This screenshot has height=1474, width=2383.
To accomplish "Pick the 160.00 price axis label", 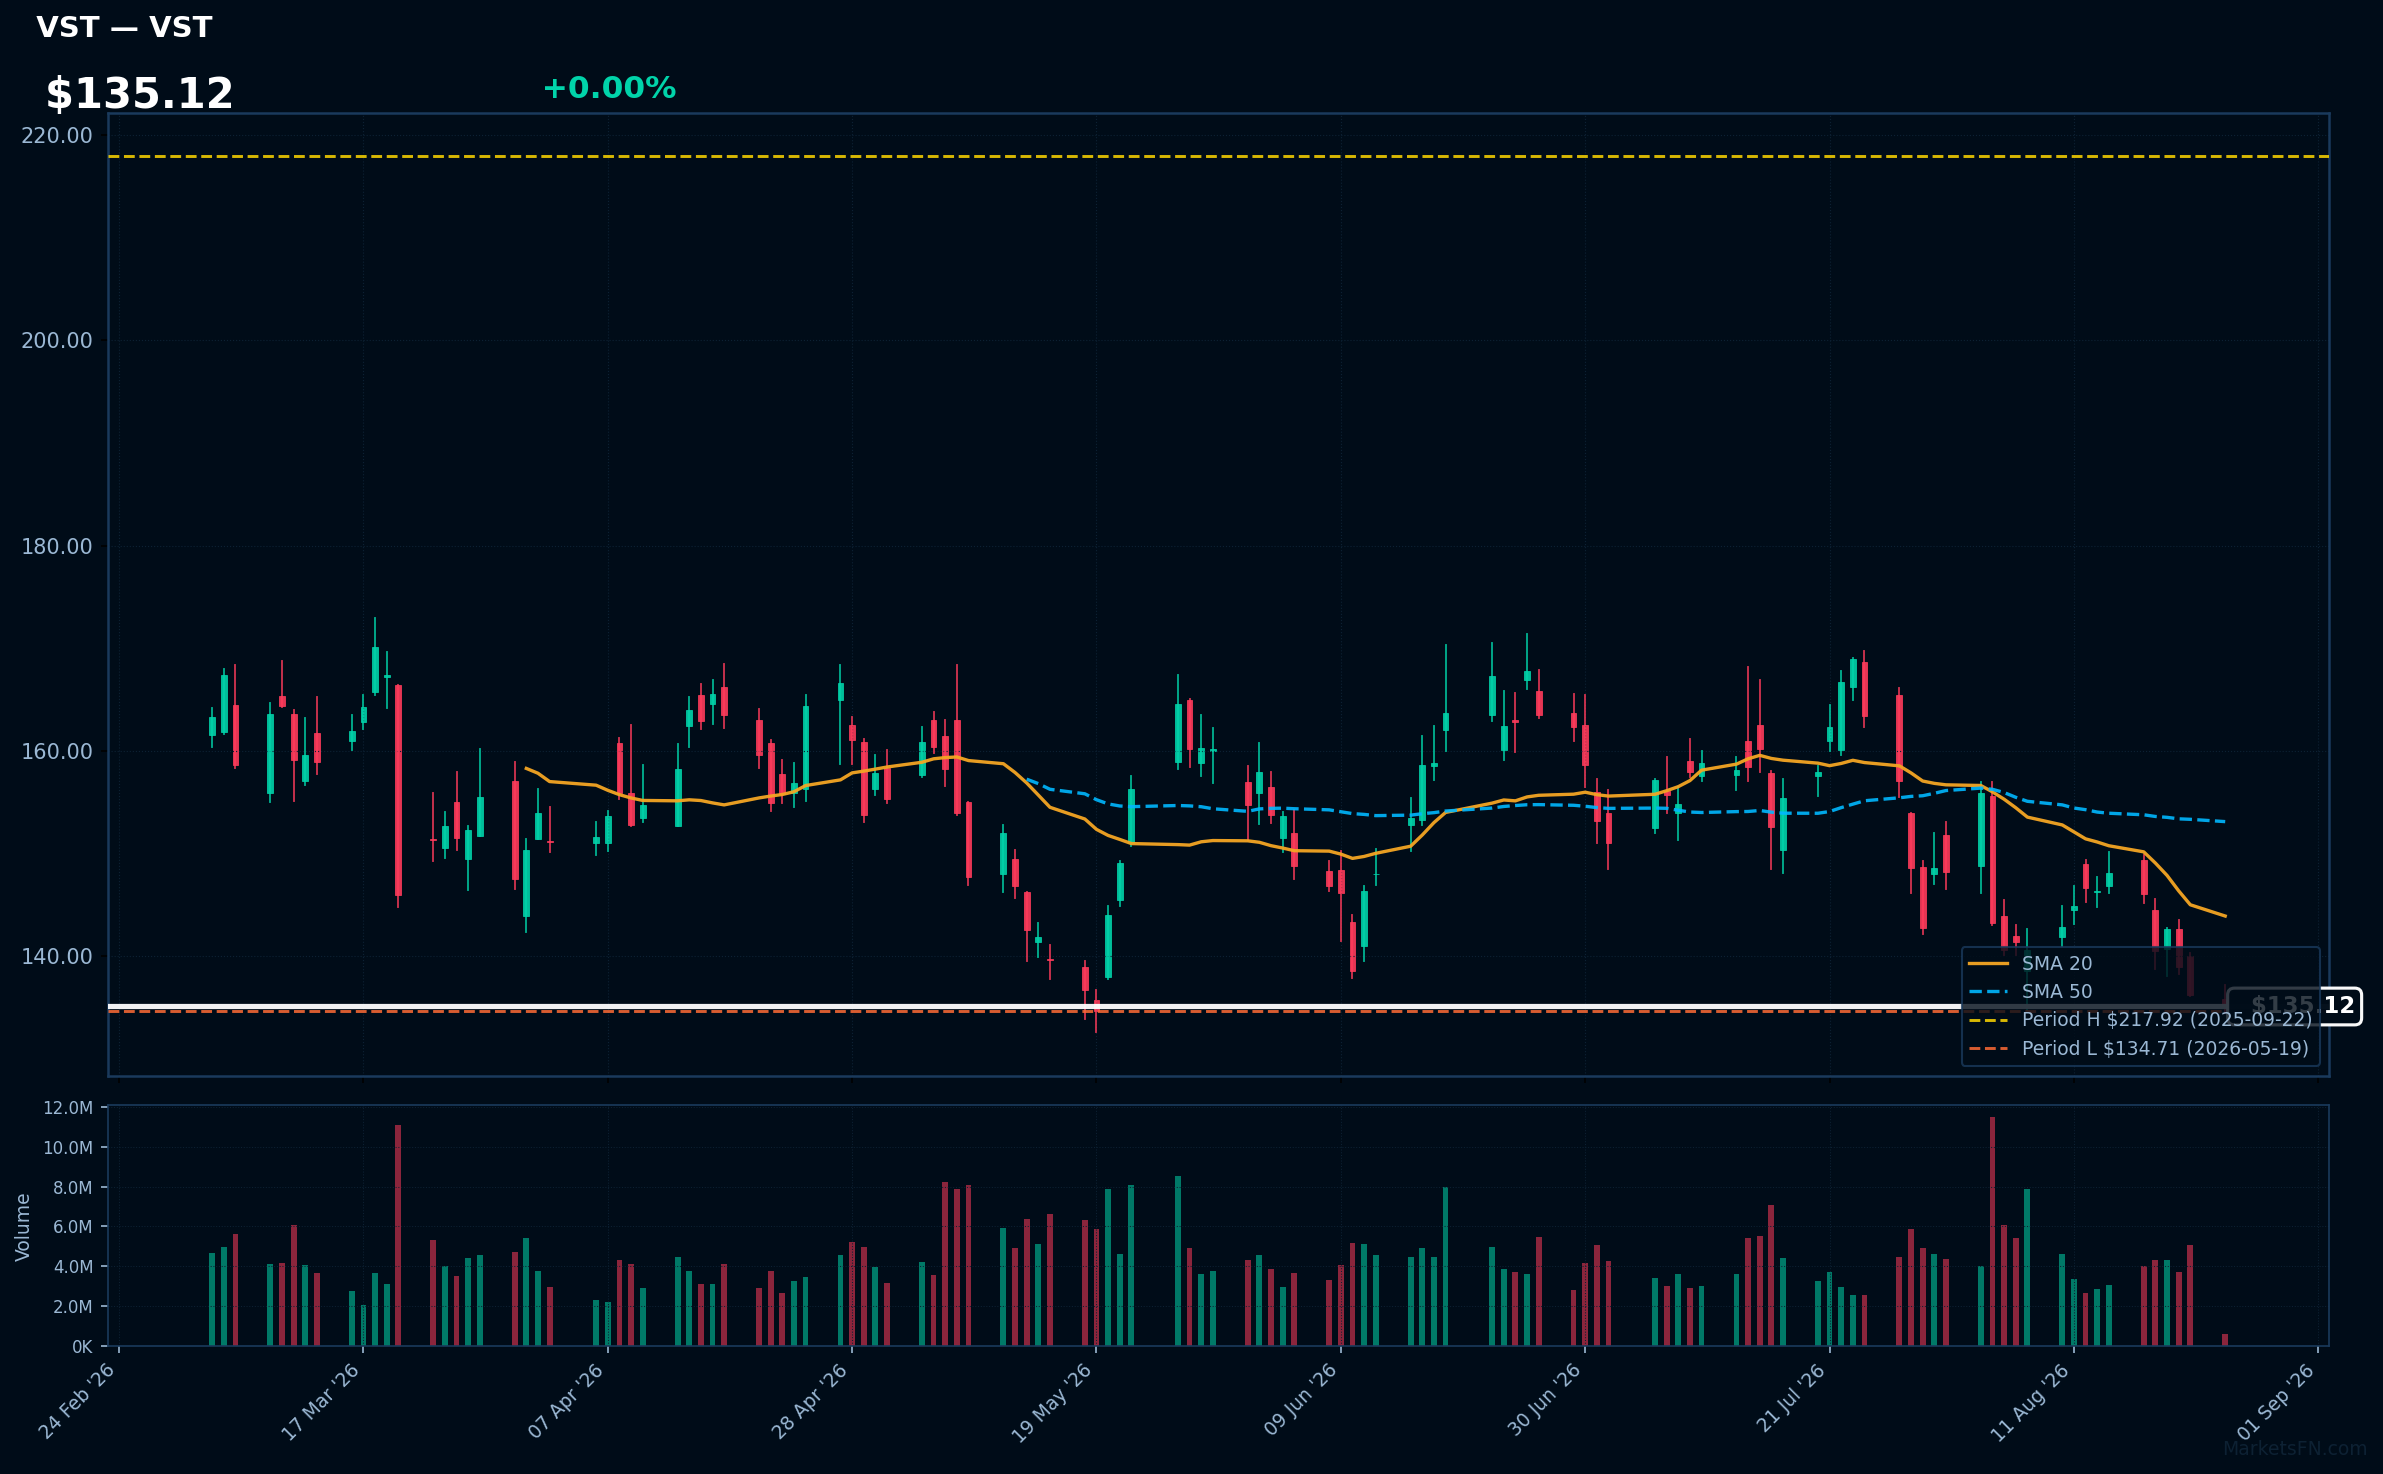I will point(57,751).
